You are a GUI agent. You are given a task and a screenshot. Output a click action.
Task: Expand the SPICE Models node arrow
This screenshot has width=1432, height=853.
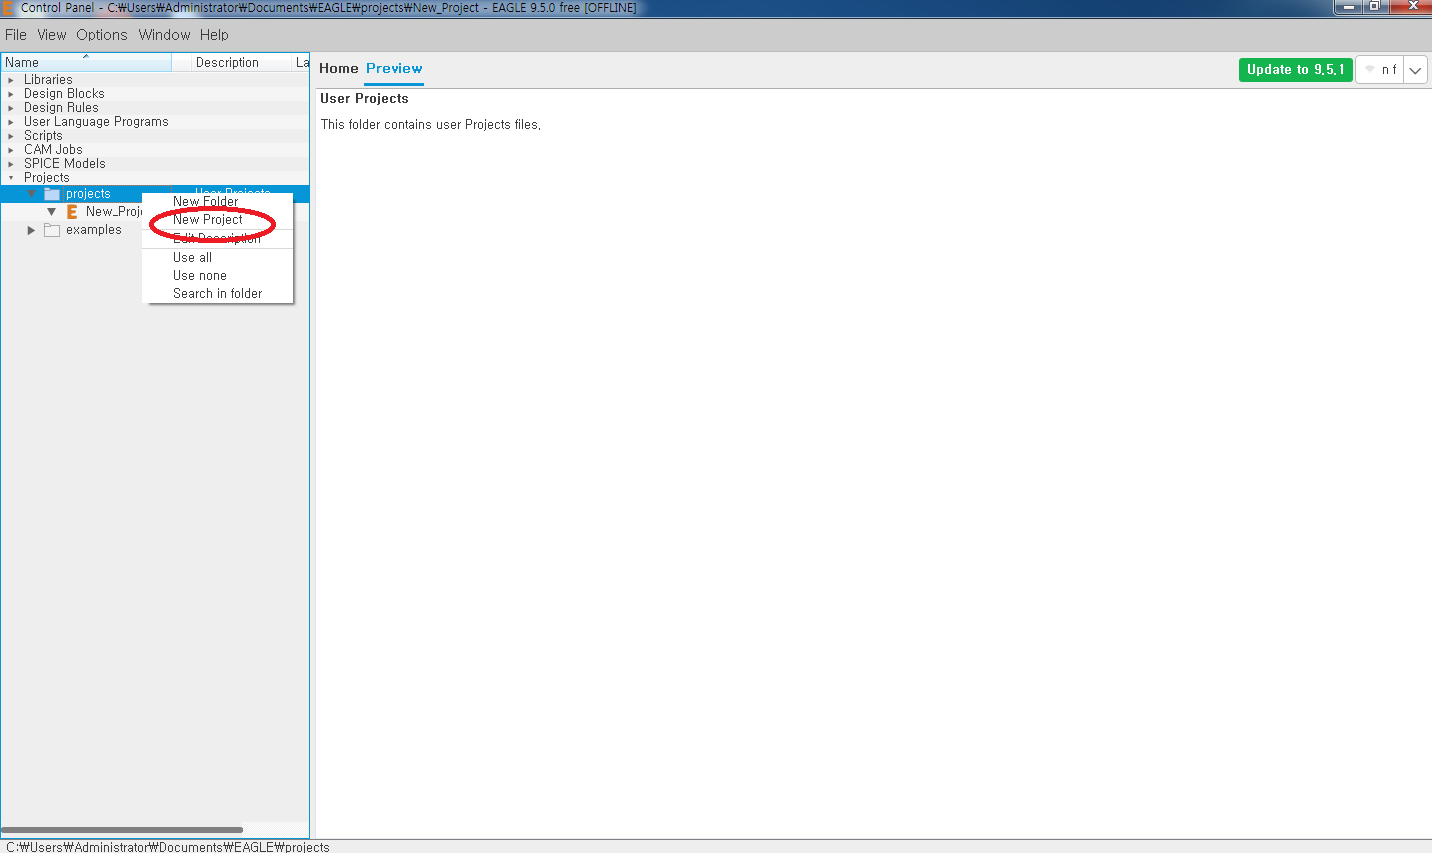(x=11, y=164)
